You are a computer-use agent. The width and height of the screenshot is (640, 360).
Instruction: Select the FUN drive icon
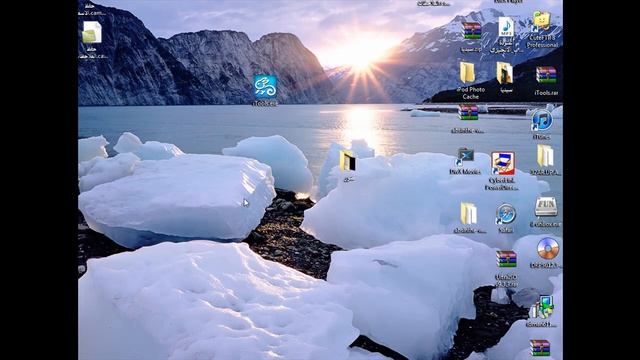click(546, 207)
